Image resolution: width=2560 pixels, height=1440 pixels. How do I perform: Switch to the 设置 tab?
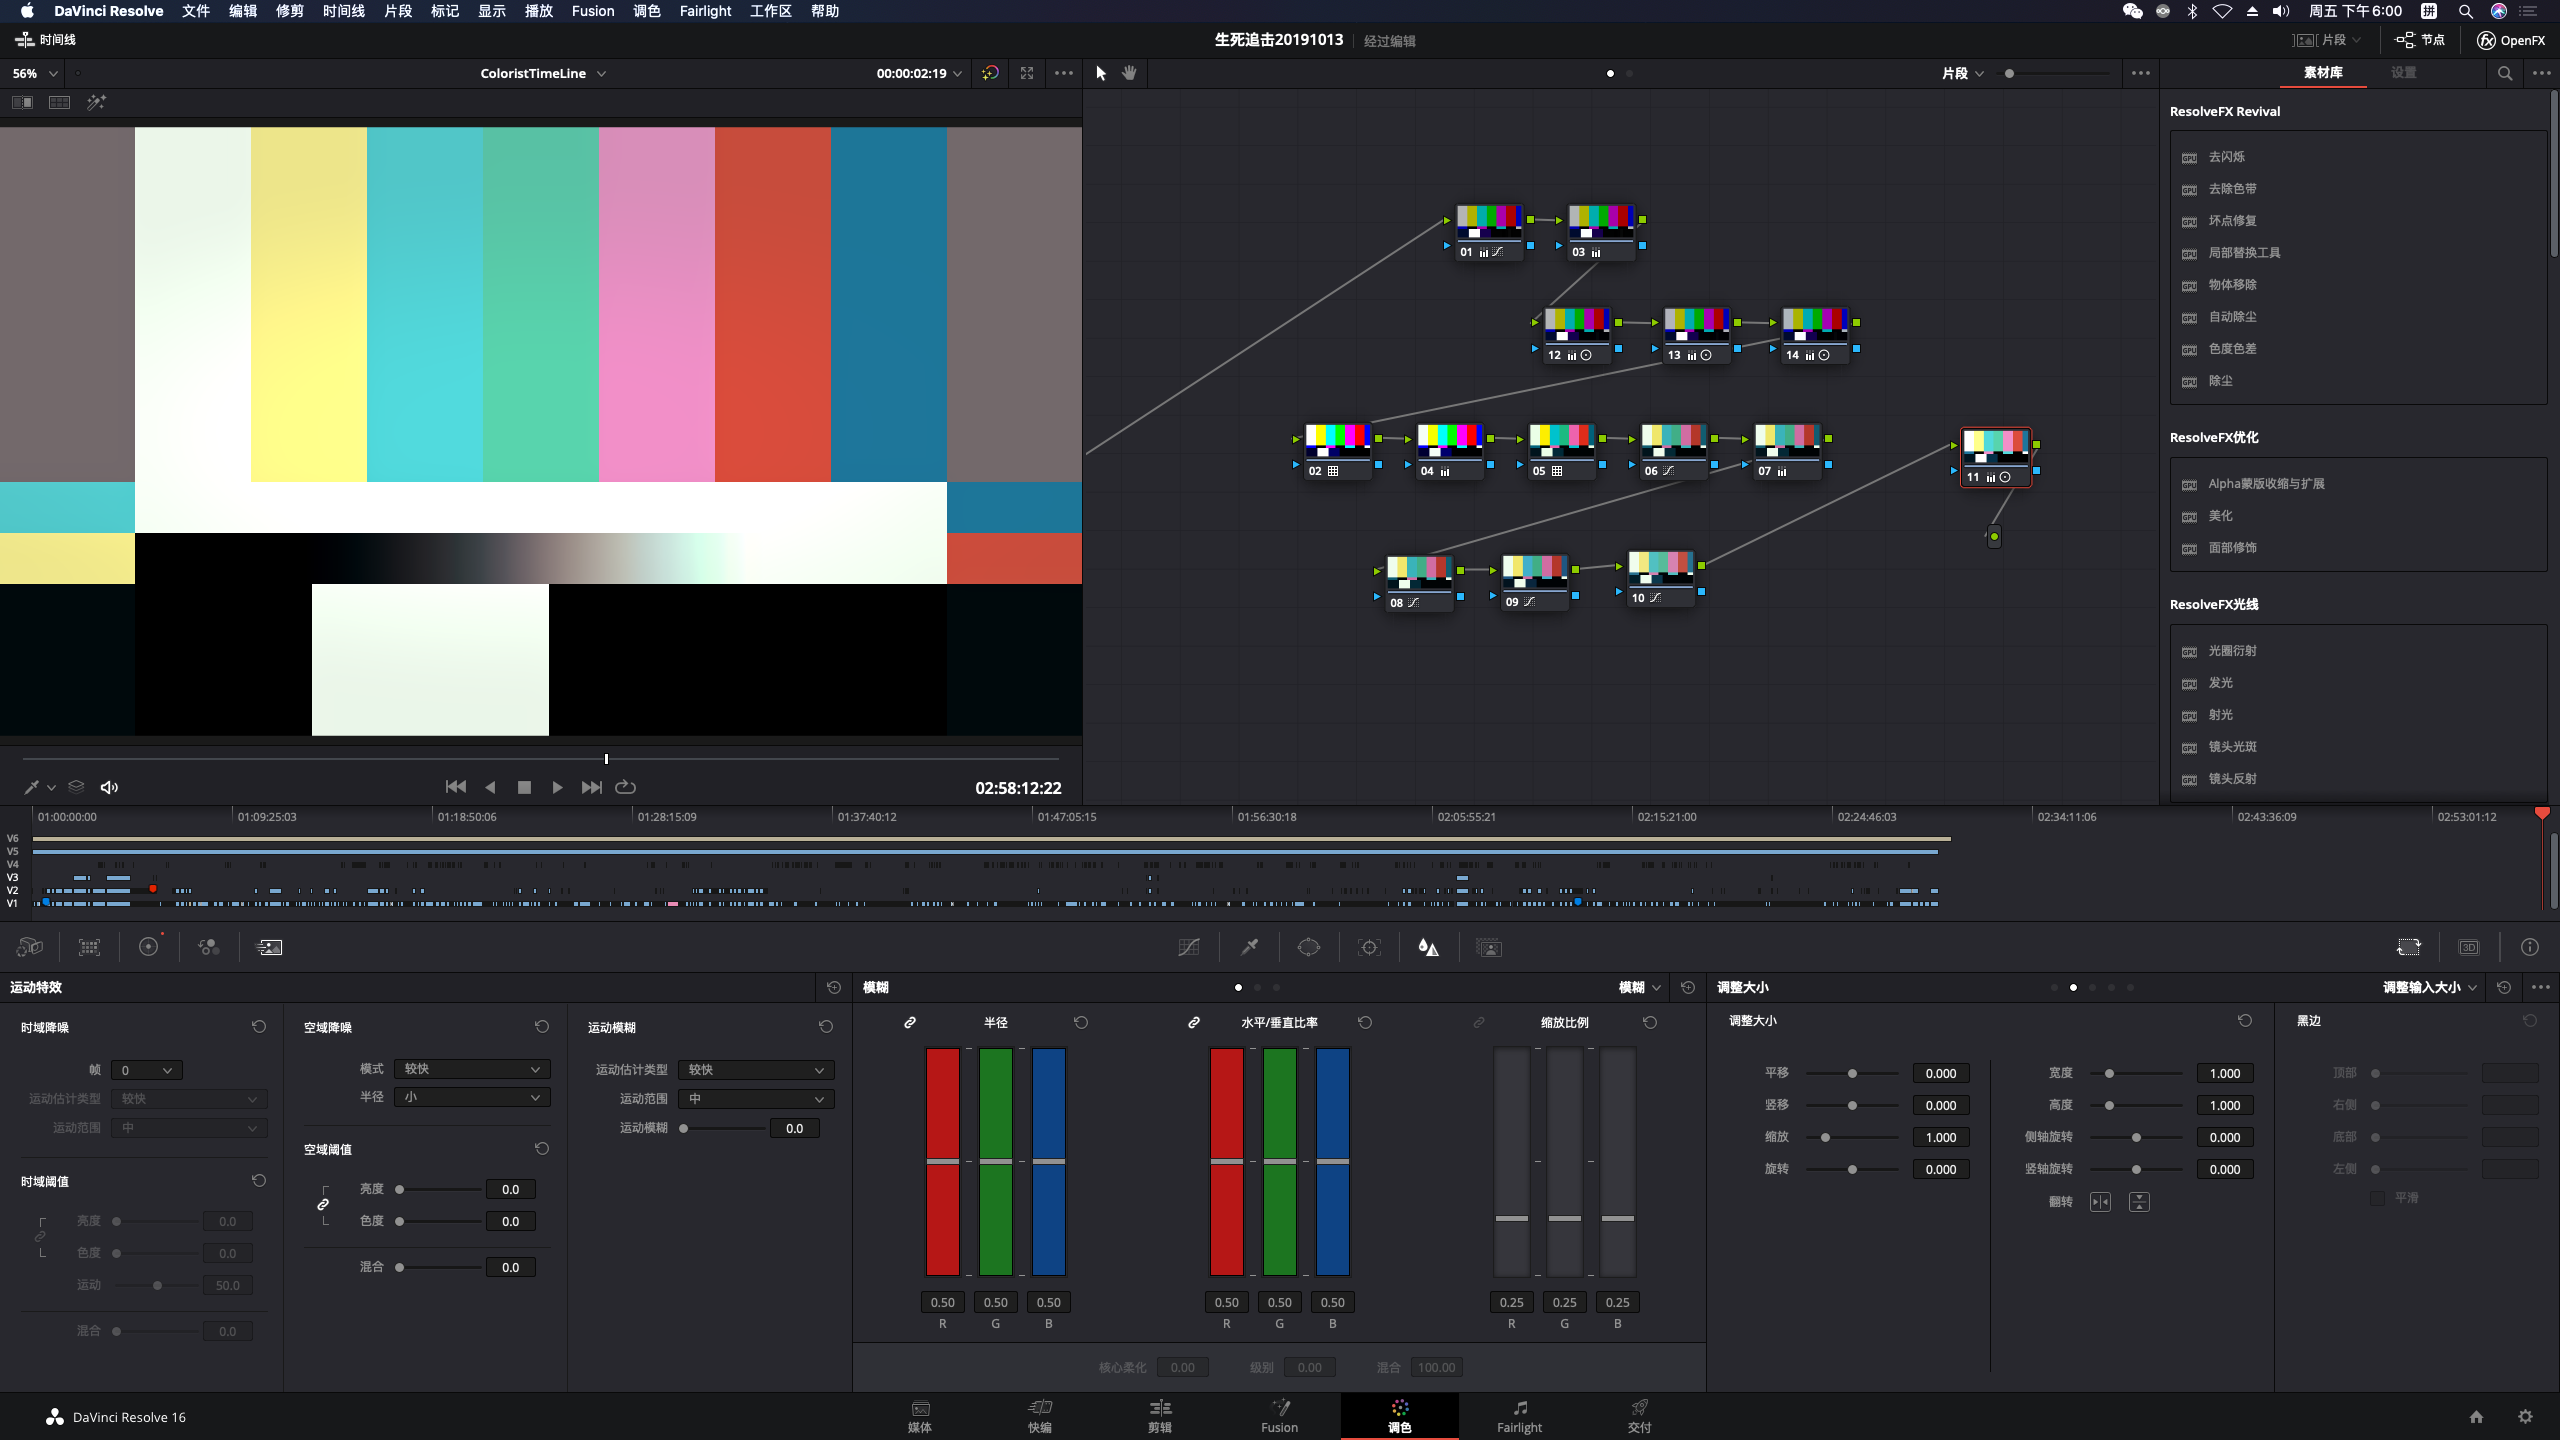tap(2403, 73)
